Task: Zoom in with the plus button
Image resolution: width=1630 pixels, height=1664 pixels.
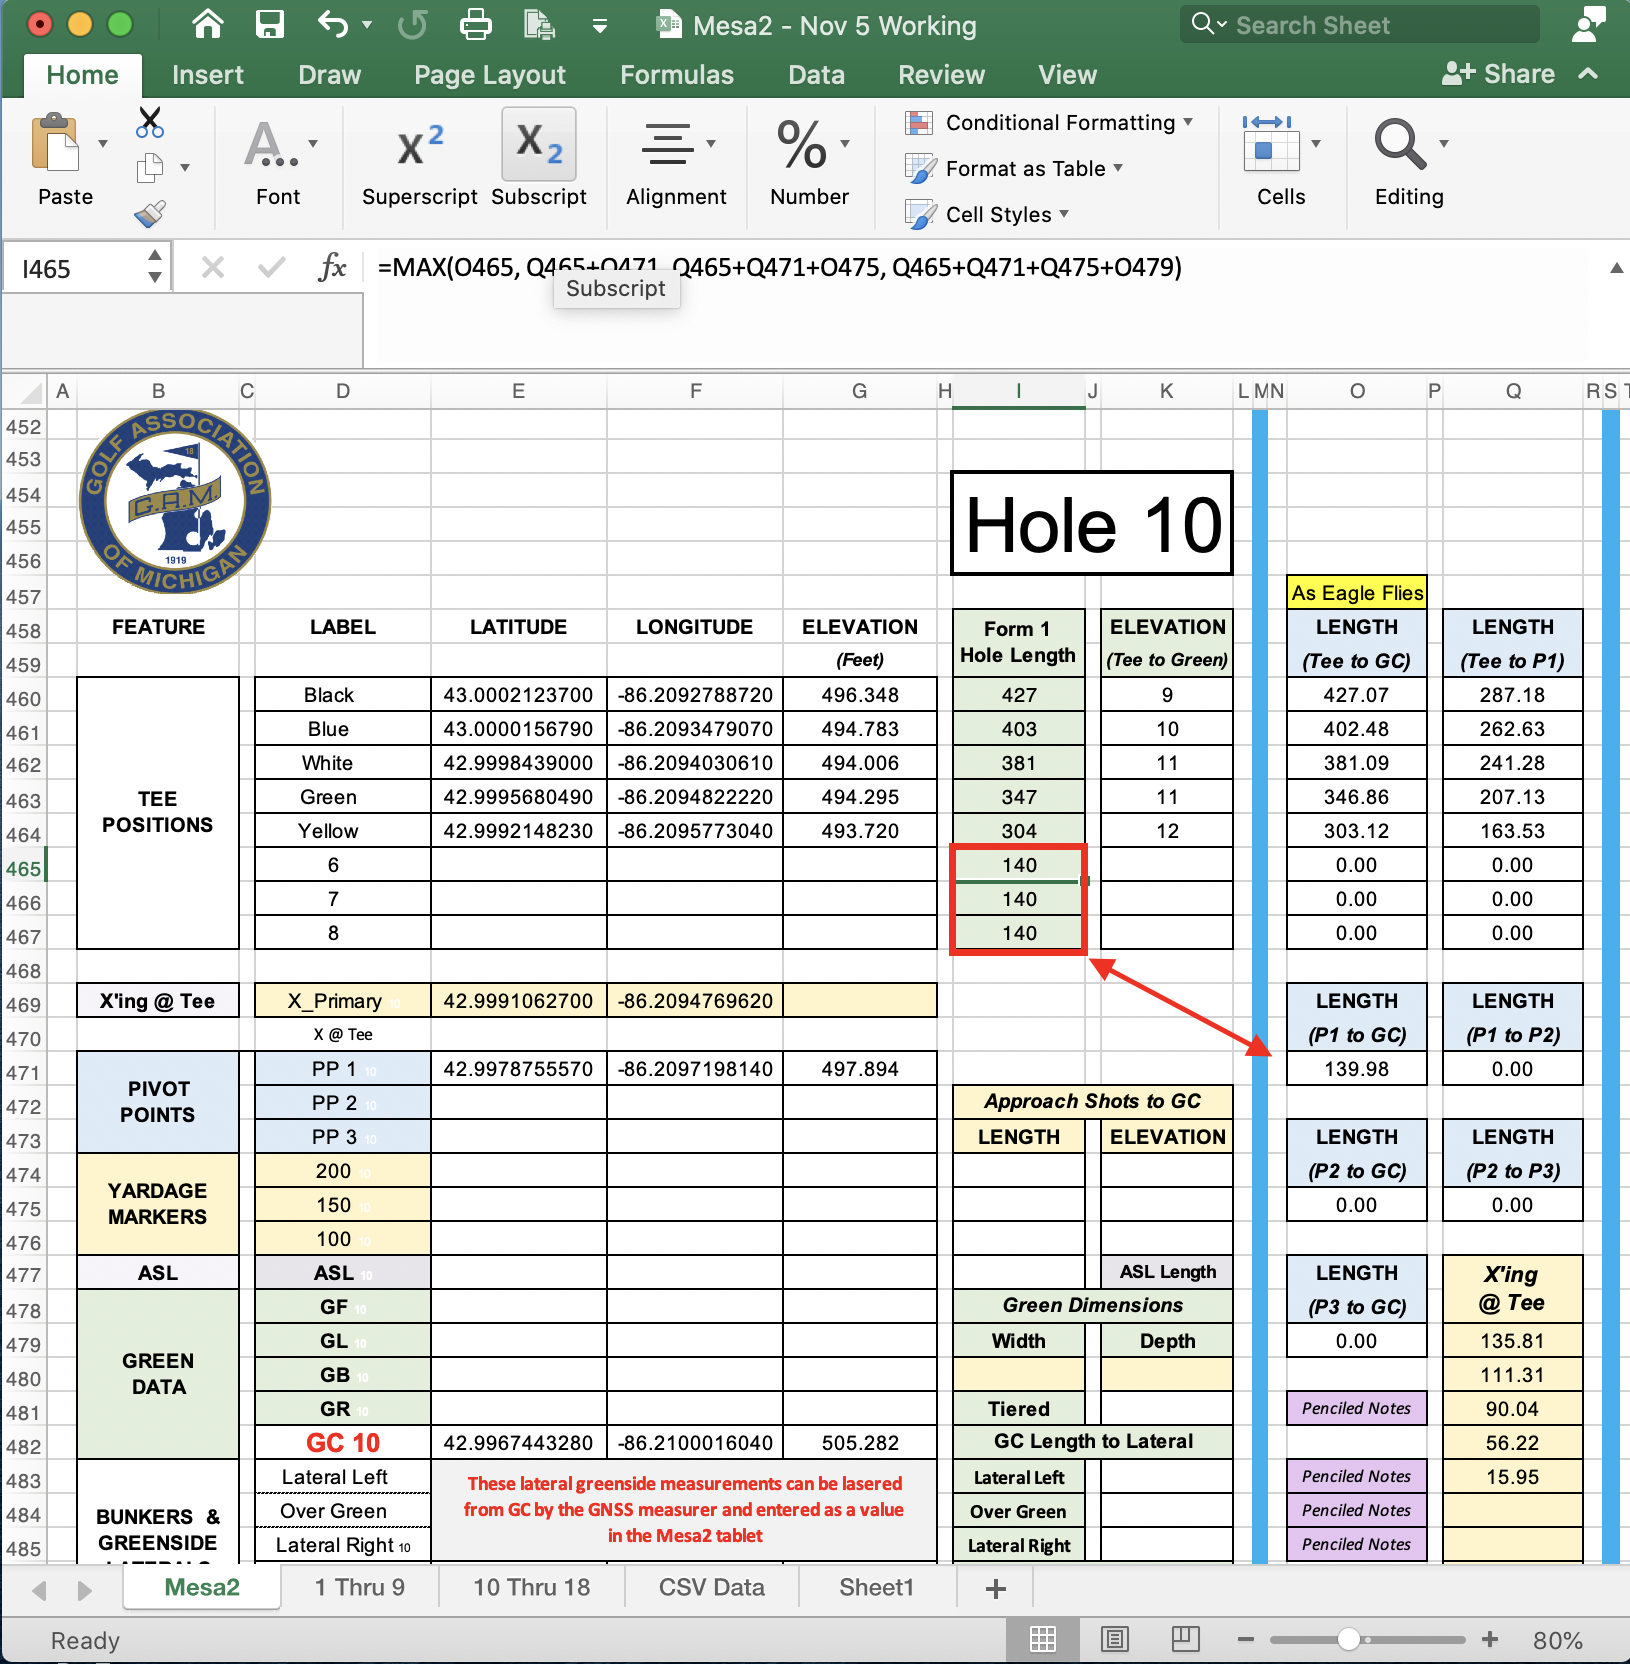Action: [x=1490, y=1640]
